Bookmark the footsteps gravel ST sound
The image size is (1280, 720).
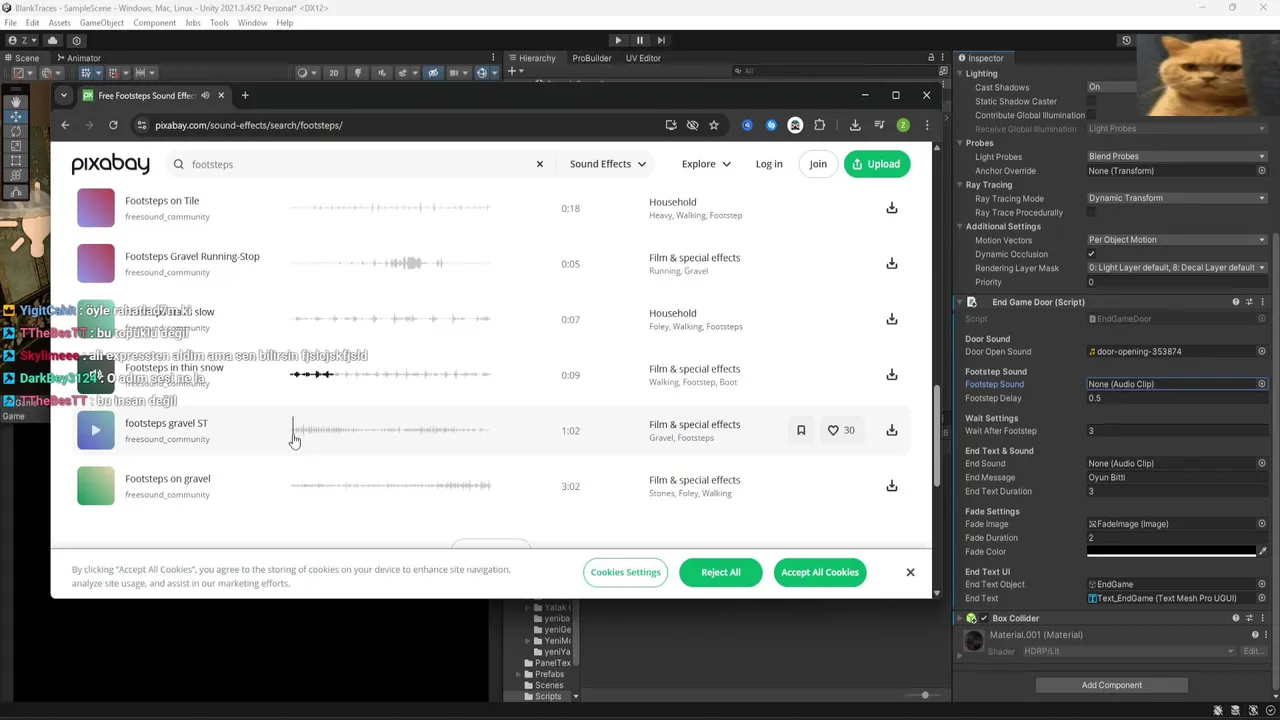801,430
